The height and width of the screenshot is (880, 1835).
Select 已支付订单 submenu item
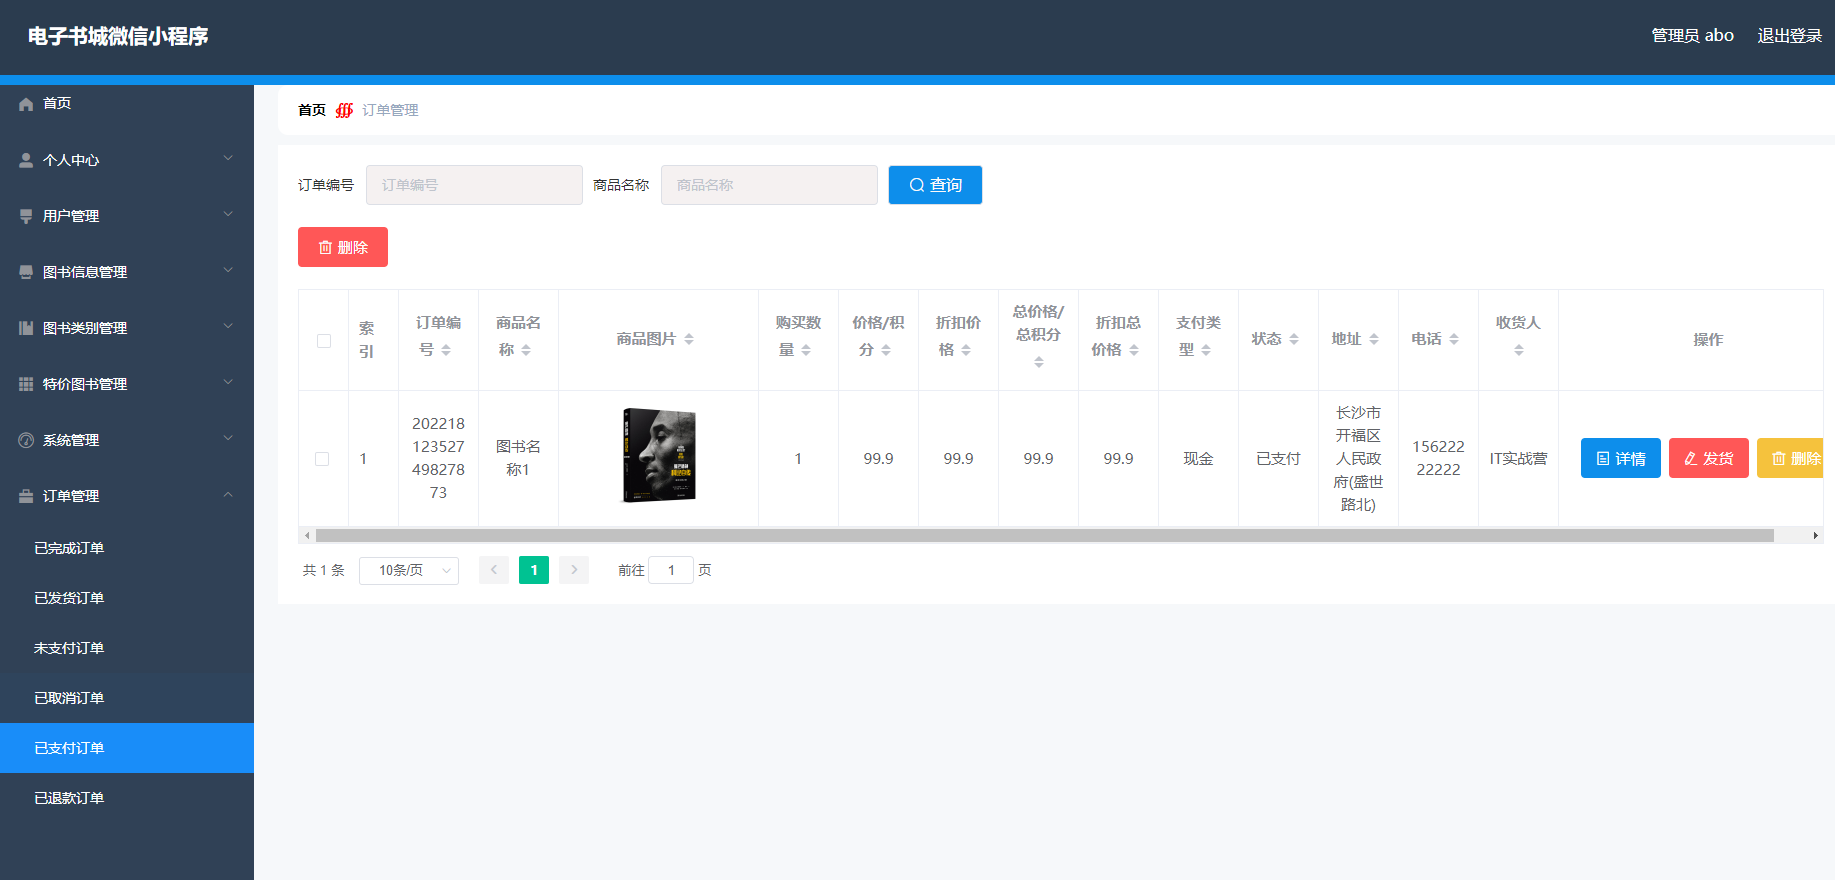(x=127, y=748)
